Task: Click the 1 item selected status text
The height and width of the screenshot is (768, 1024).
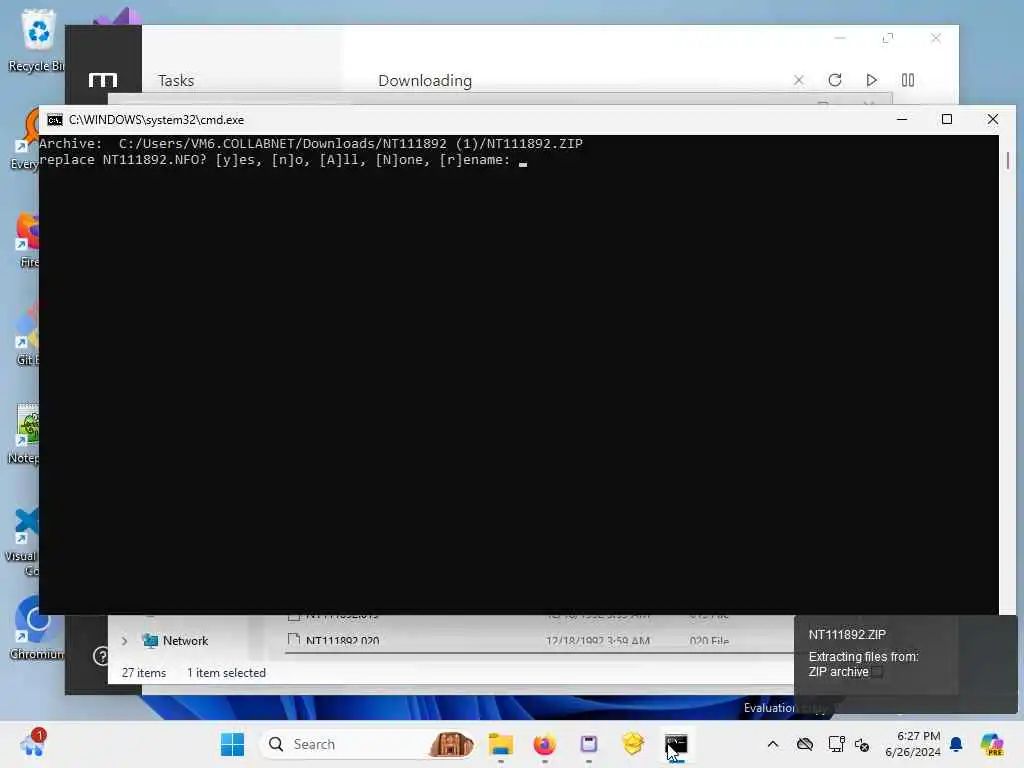Action: [226, 673]
